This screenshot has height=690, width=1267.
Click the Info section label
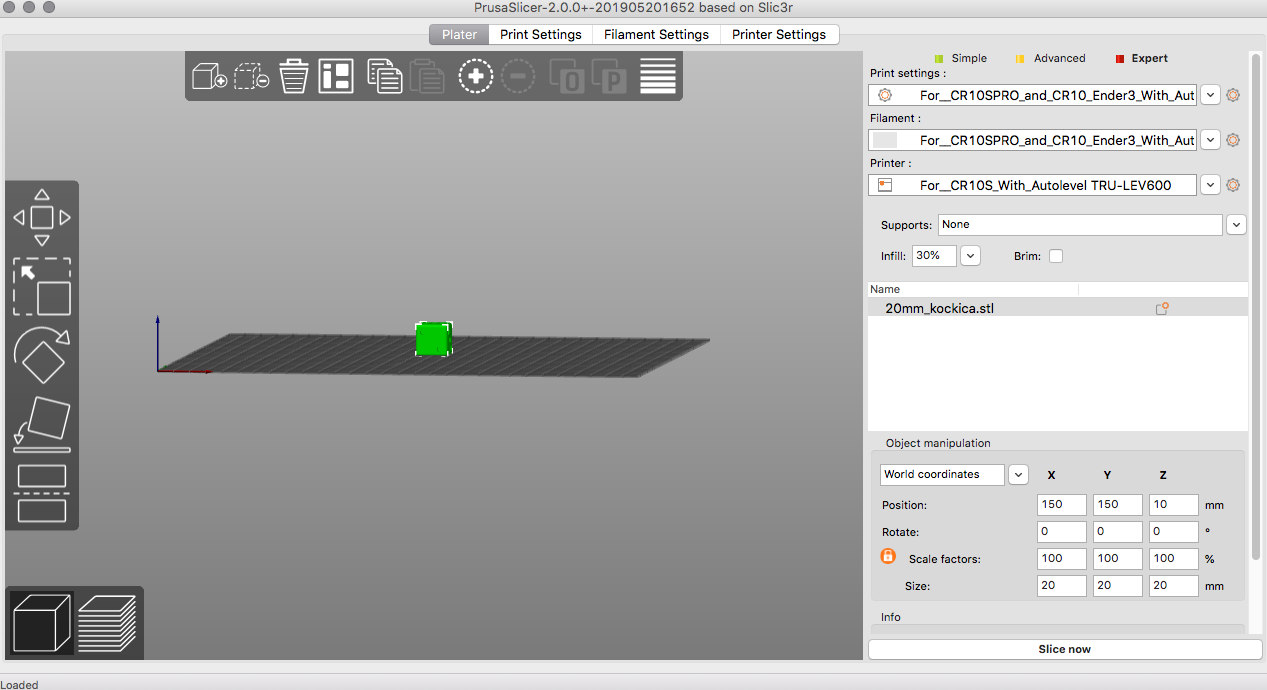pyautogui.click(x=891, y=617)
